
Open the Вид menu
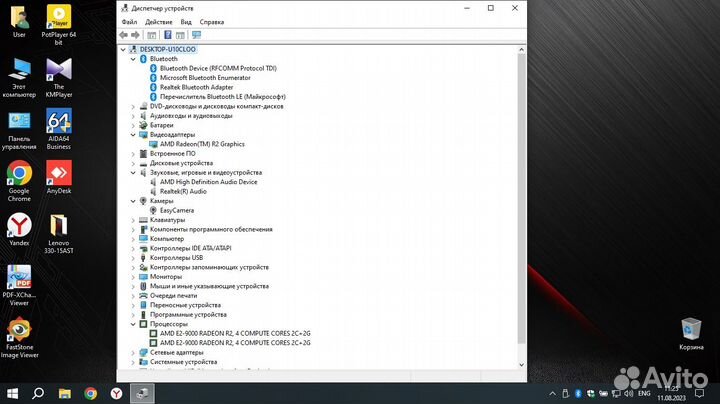coord(186,22)
